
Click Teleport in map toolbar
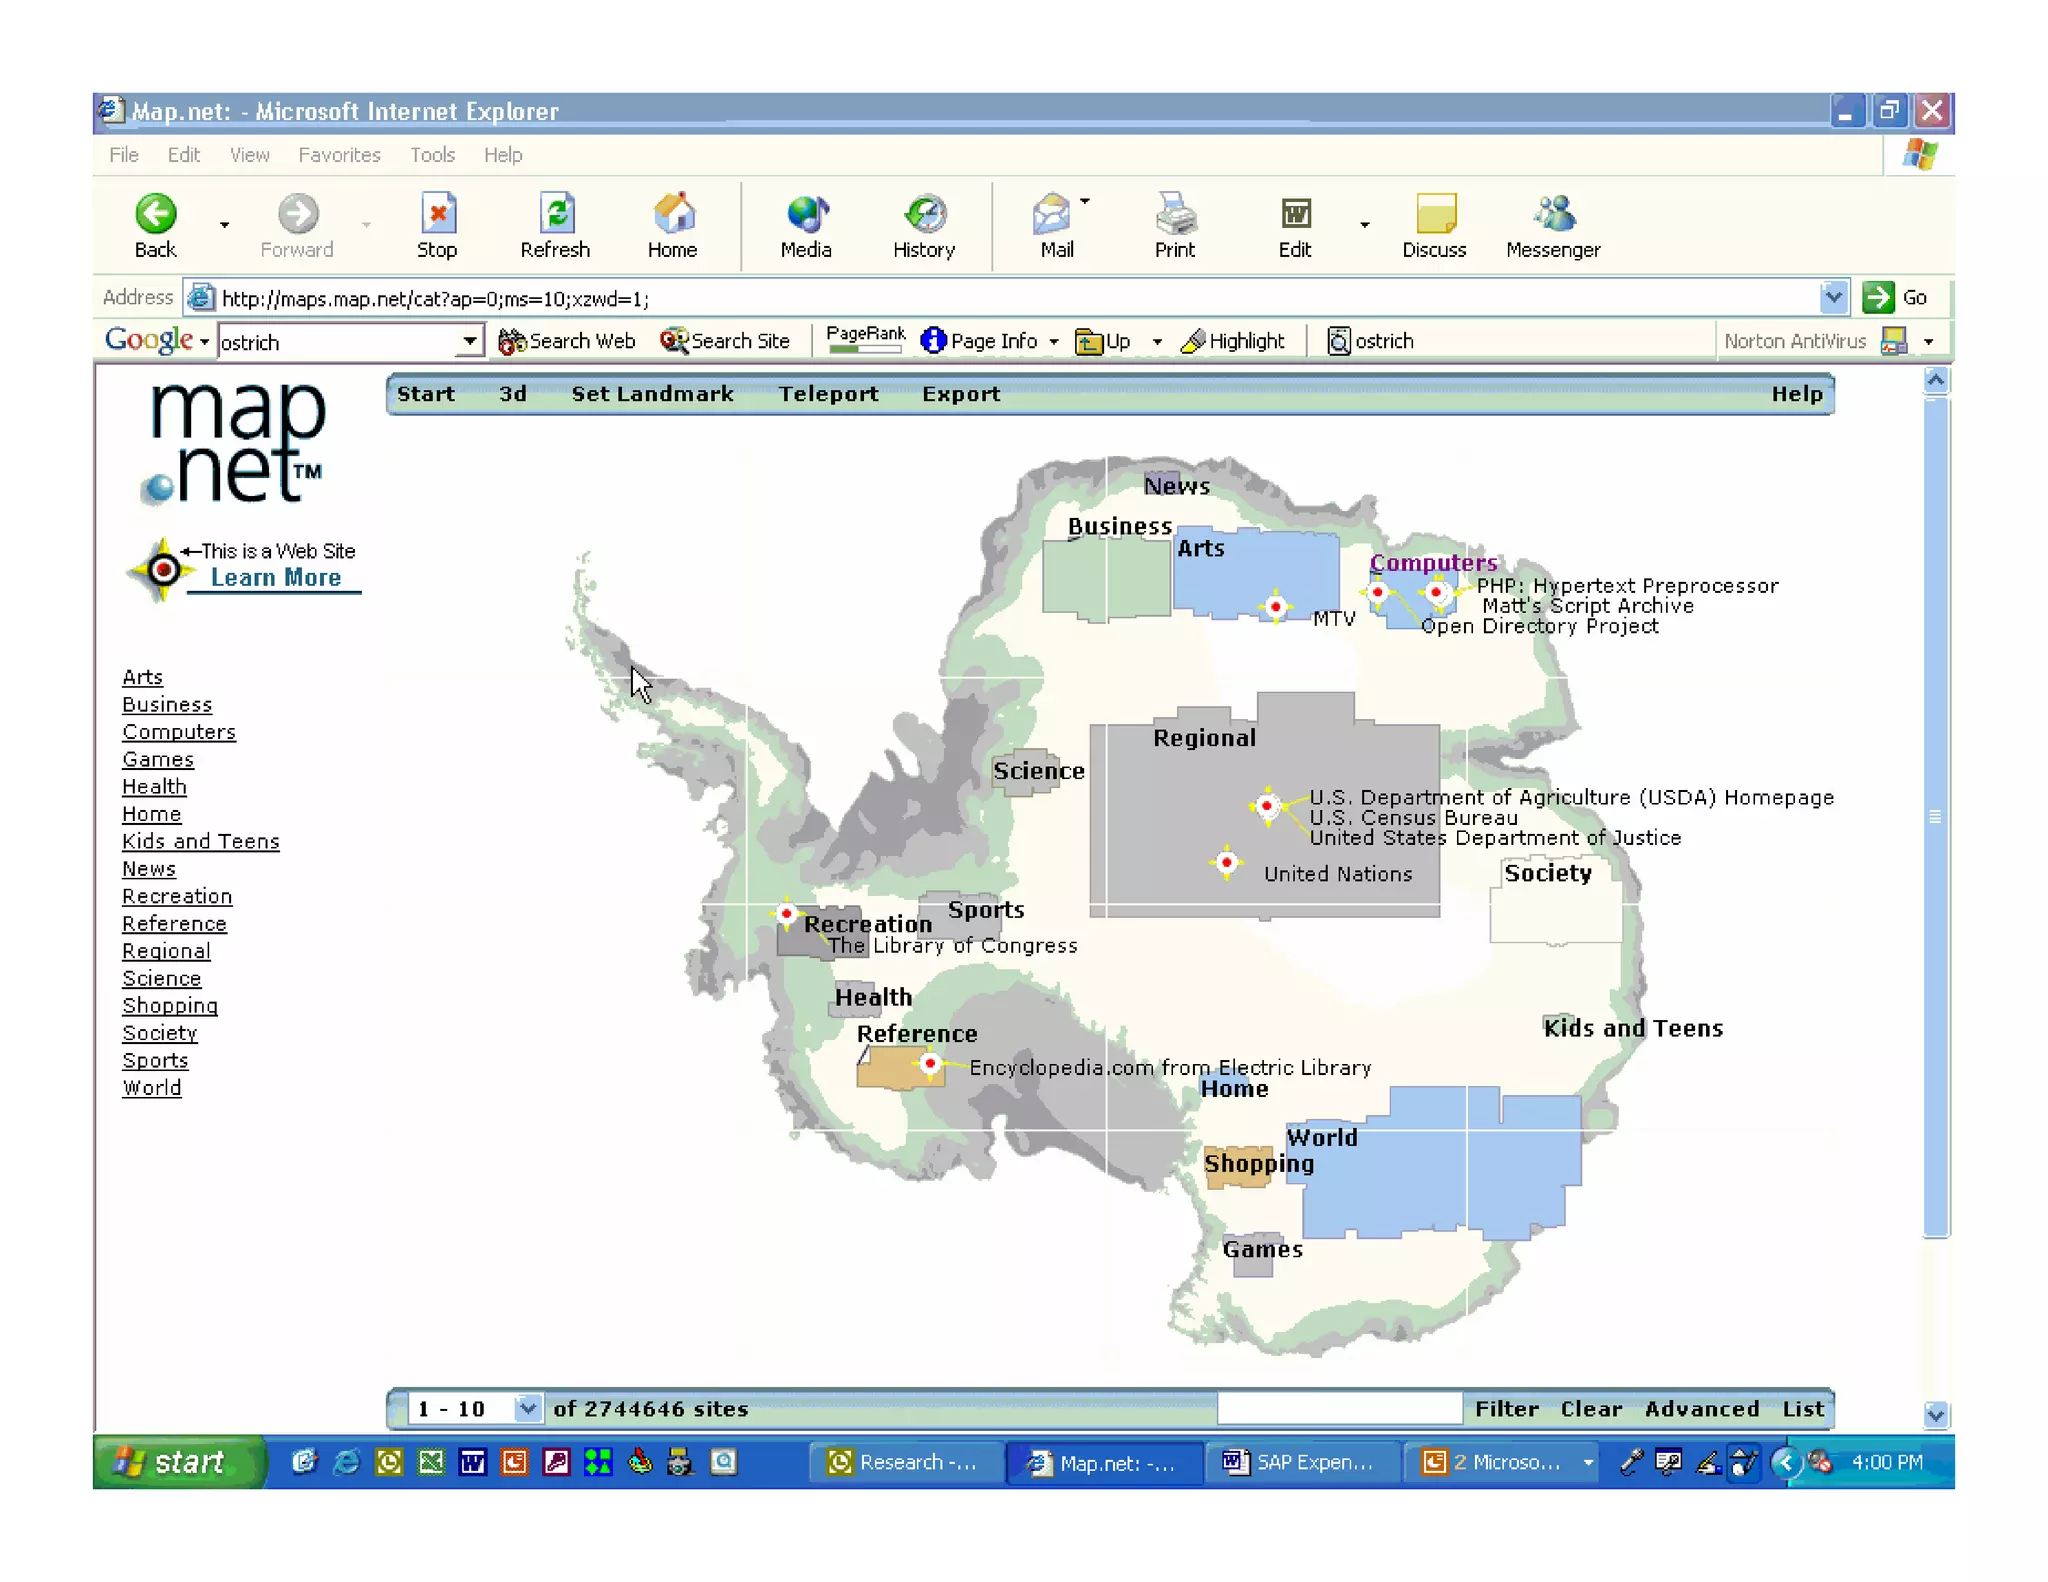coord(829,394)
